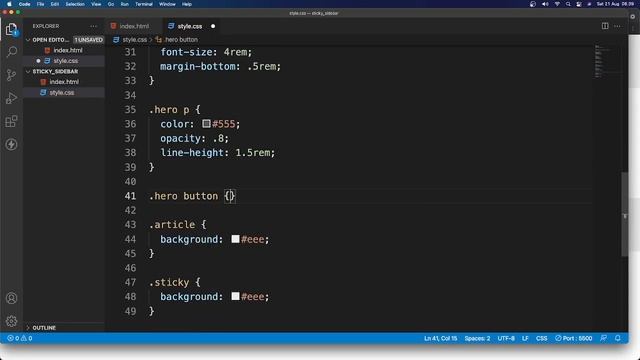
Task: Open the Run menu
Action: (x=124, y=4)
